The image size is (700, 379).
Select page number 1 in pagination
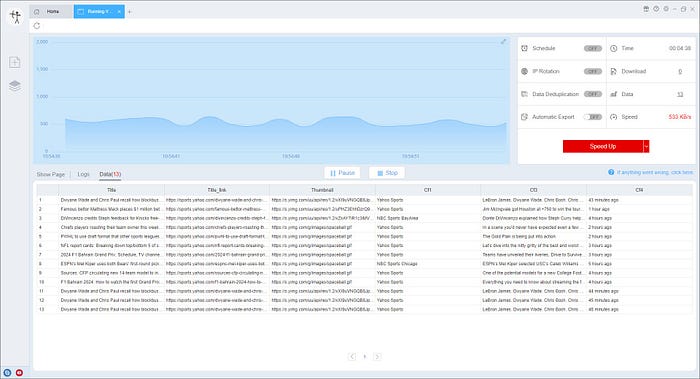pos(365,356)
